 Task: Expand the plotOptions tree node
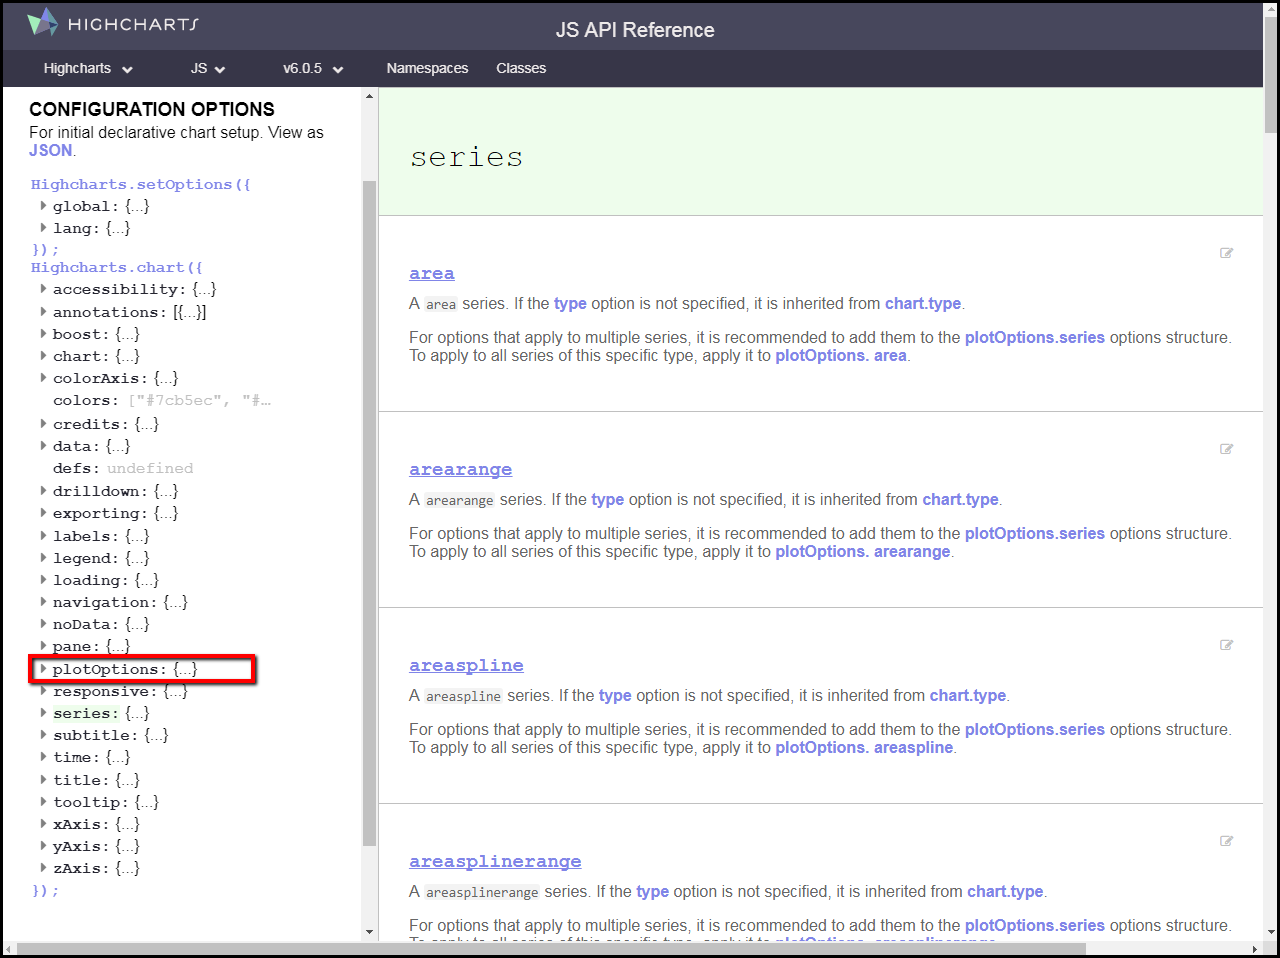coord(43,669)
